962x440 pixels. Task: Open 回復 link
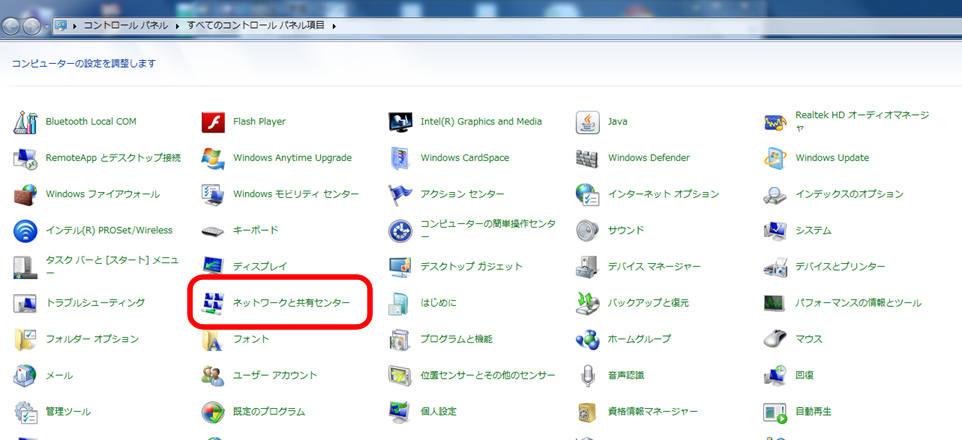(x=804, y=376)
